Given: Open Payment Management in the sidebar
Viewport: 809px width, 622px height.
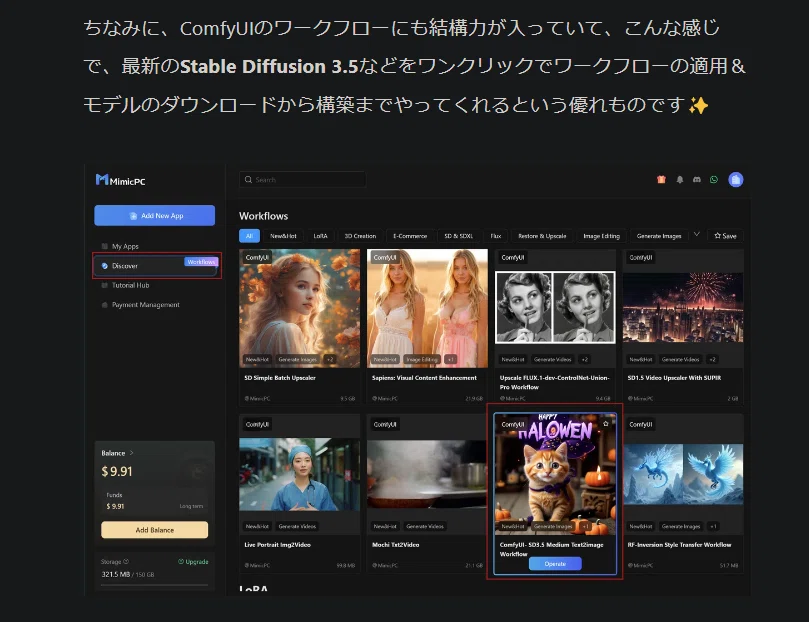Looking at the screenshot, I should click(x=145, y=305).
